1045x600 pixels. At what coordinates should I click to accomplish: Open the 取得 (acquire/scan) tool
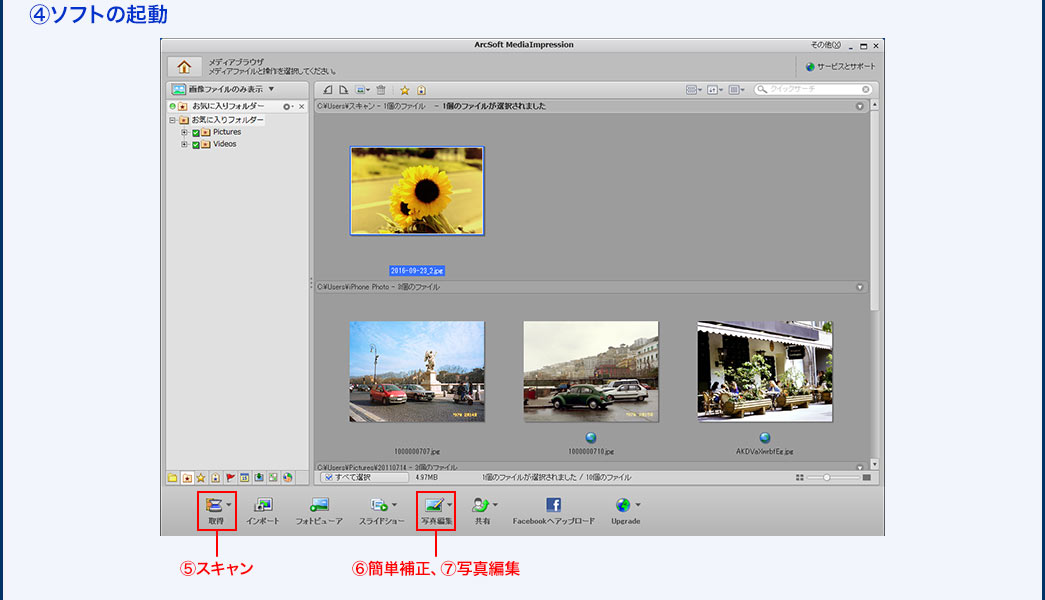(x=217, y=511)
